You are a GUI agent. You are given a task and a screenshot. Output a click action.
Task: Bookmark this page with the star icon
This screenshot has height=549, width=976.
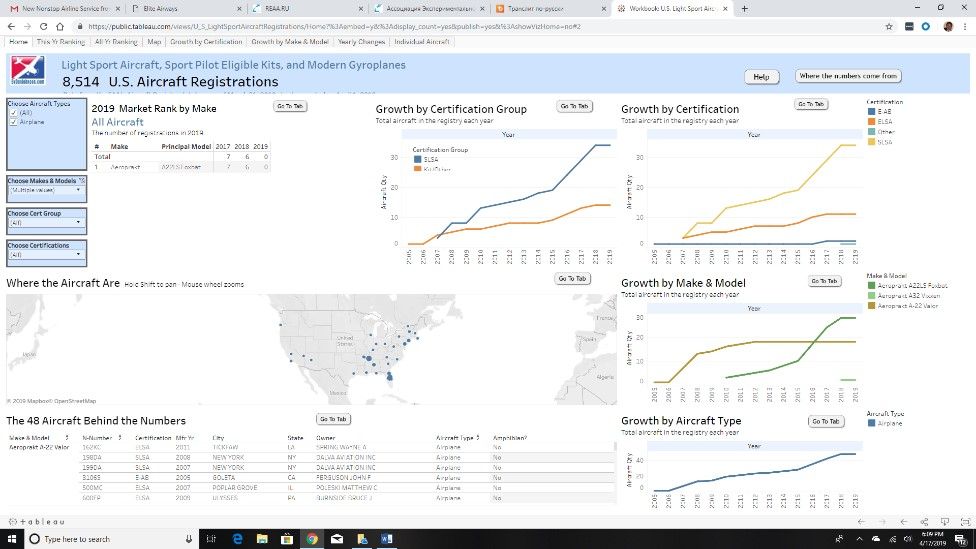[x=889, y=26]
